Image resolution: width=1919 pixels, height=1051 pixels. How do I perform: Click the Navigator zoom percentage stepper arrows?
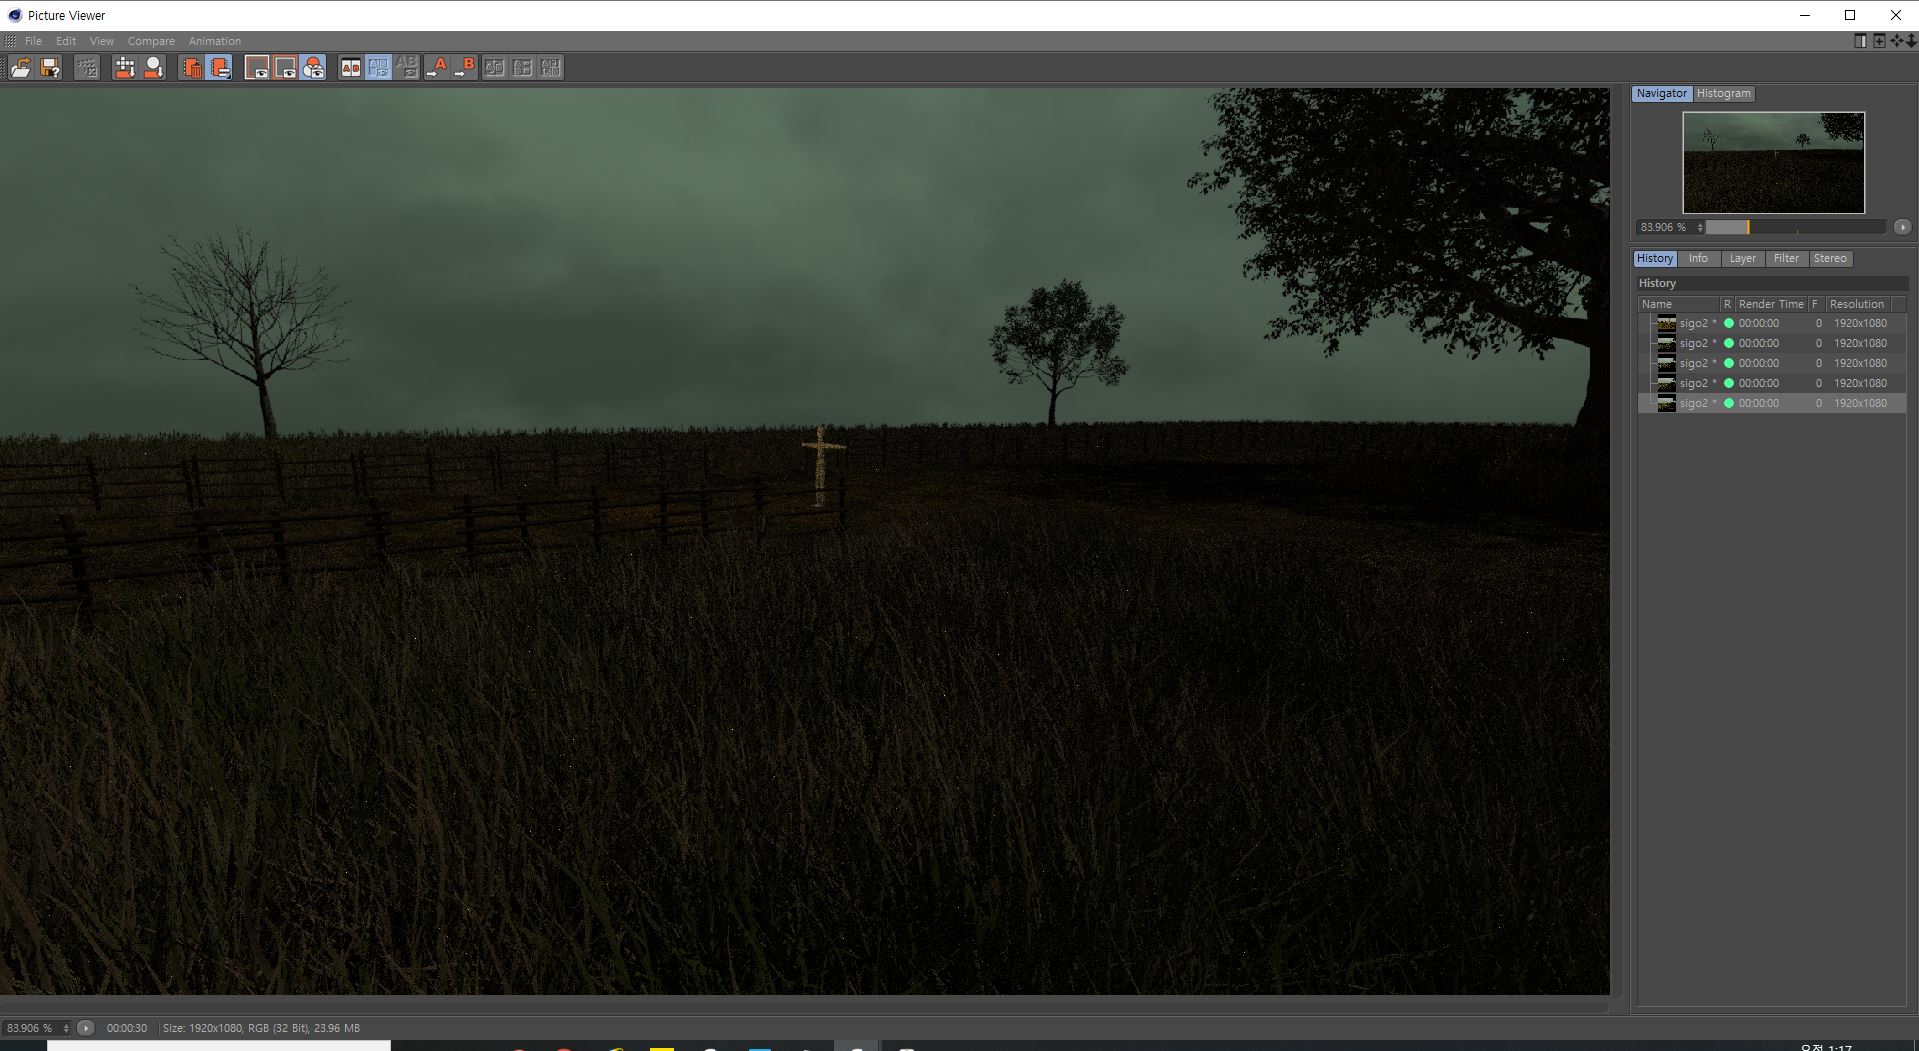click(1699, 227)
